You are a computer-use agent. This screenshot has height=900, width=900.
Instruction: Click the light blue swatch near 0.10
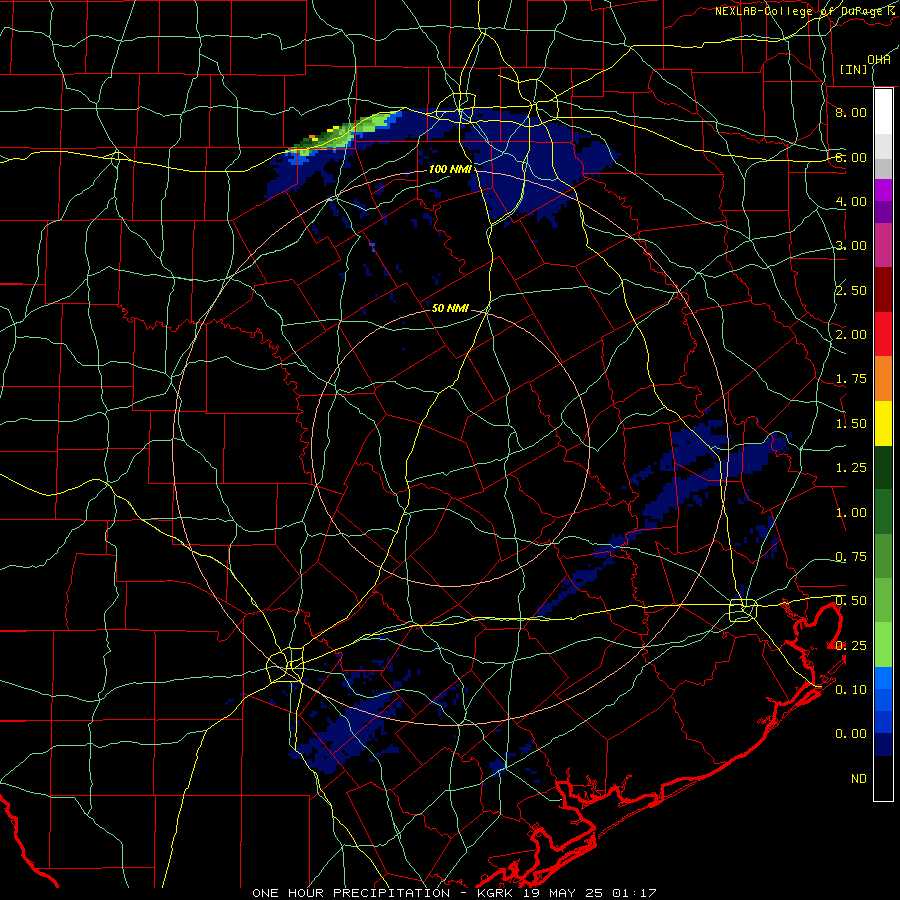883,678
